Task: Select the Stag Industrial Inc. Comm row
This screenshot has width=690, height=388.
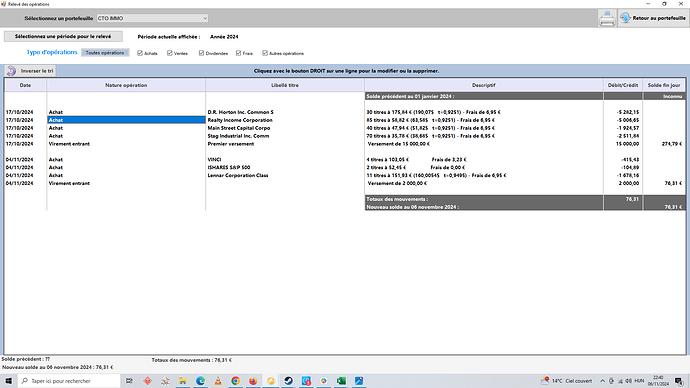Action: 345,136
